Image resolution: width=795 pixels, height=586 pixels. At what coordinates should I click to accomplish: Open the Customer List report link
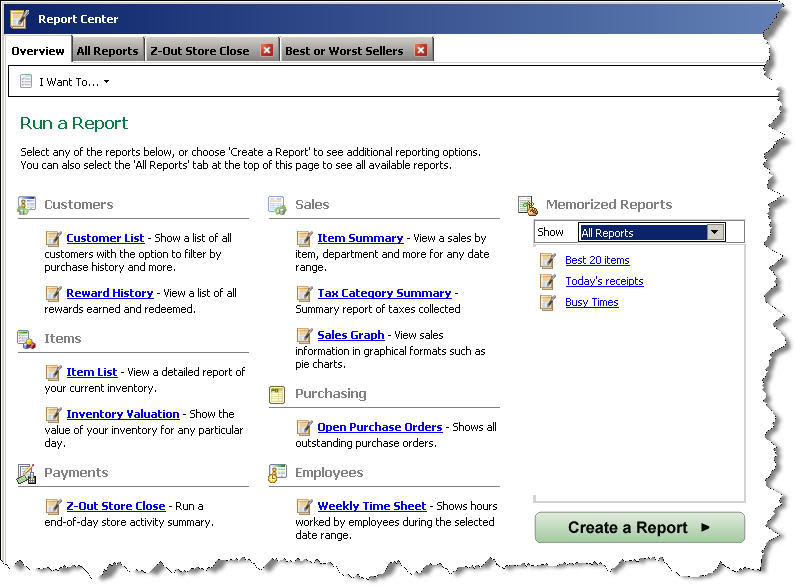(105, 238)
